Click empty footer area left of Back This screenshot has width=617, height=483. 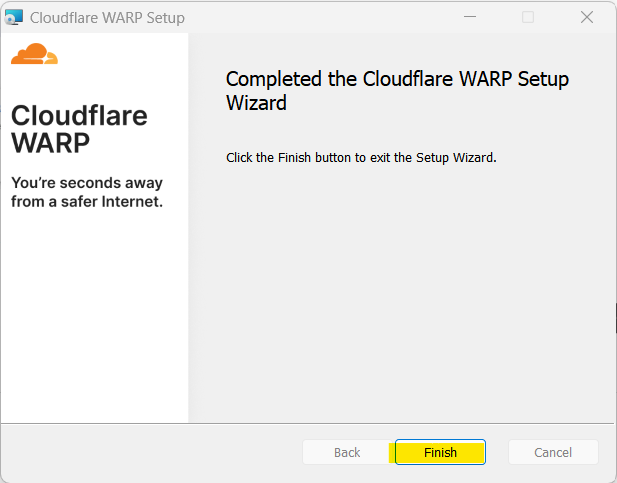(150, 452)
